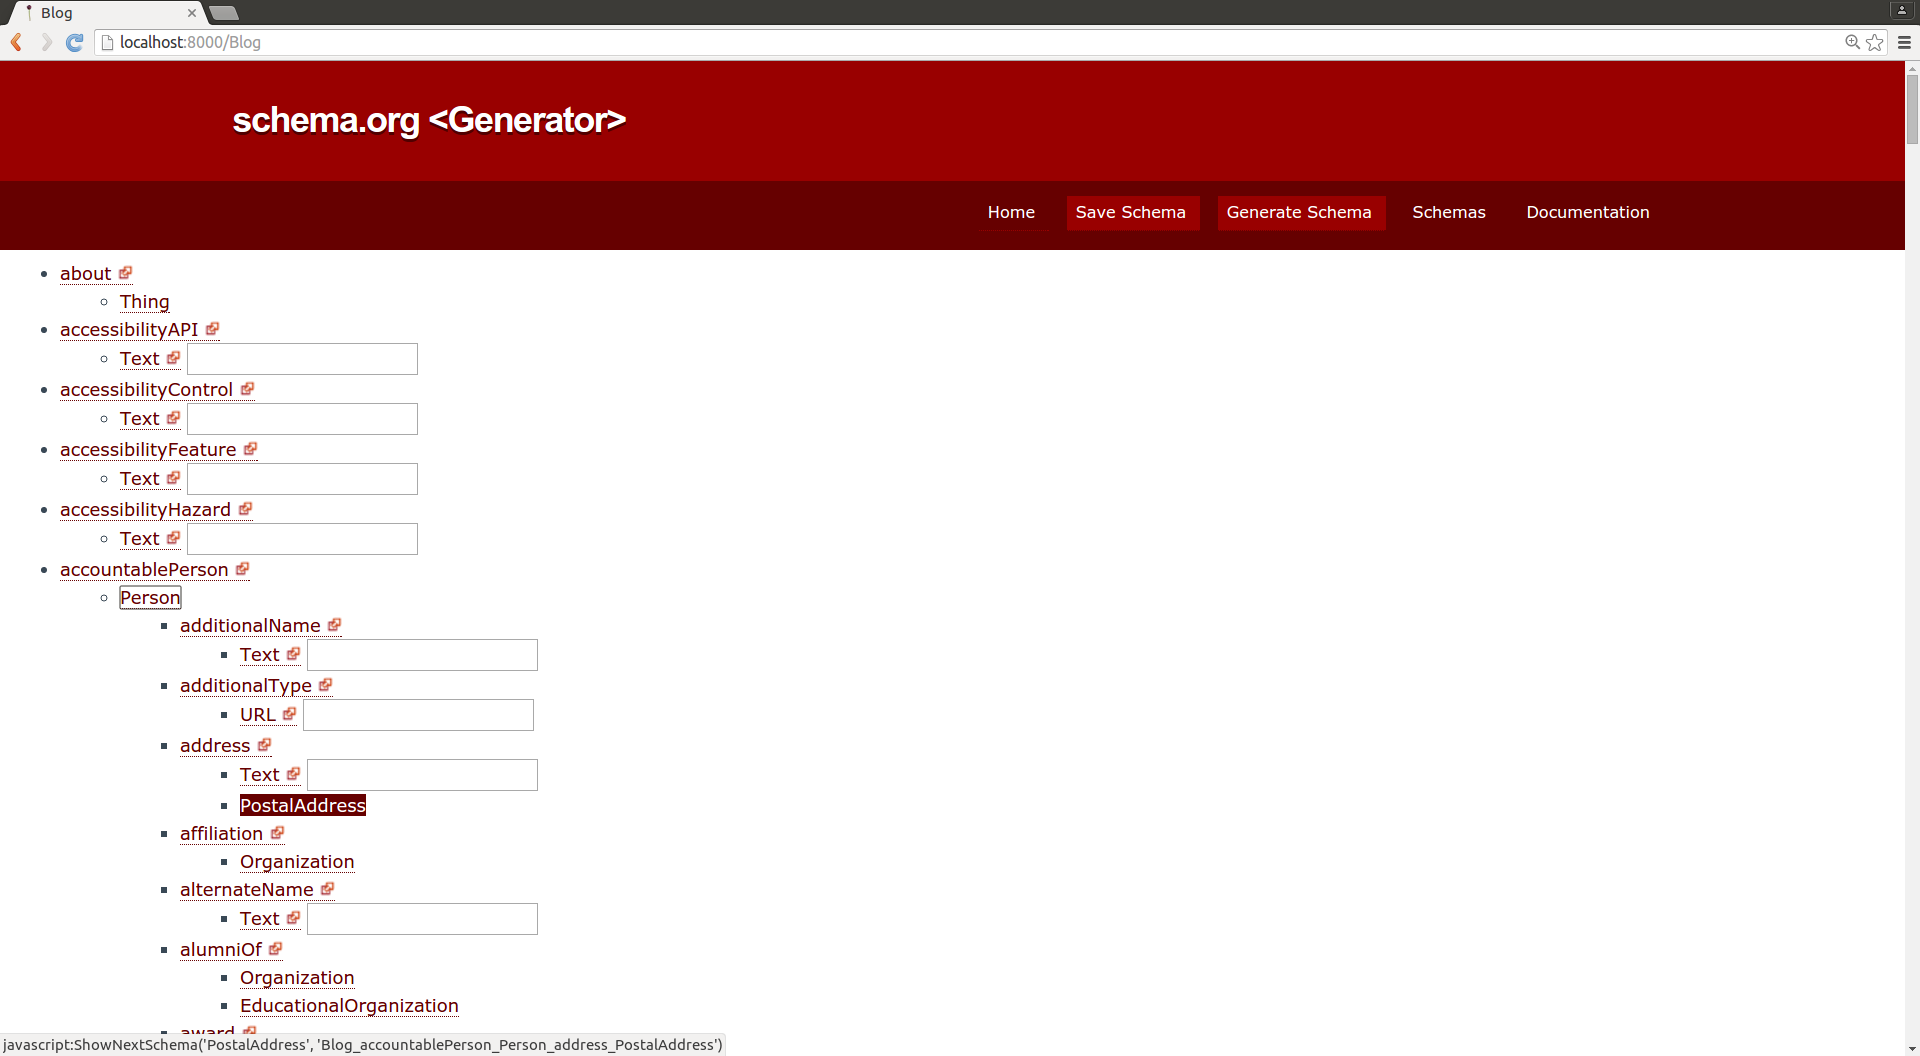This screenshot has width=1920, height=1056.
Task: Open the Schemas menu item
Action: click(x=1448, y=212)
